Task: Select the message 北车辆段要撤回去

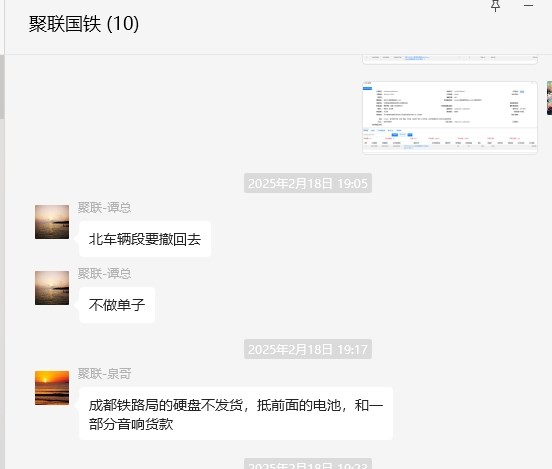Action: [x=145, y=239]
